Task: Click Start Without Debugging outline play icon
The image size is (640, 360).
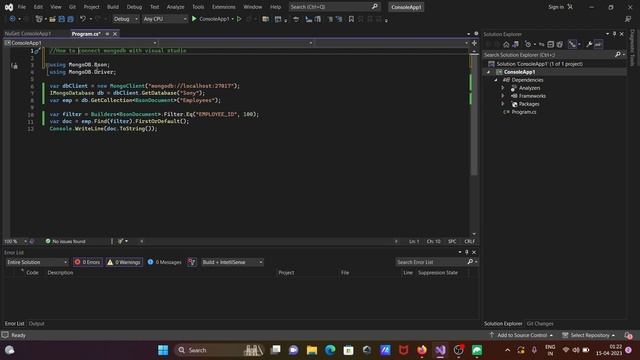Action: click(x=239, y=19)
